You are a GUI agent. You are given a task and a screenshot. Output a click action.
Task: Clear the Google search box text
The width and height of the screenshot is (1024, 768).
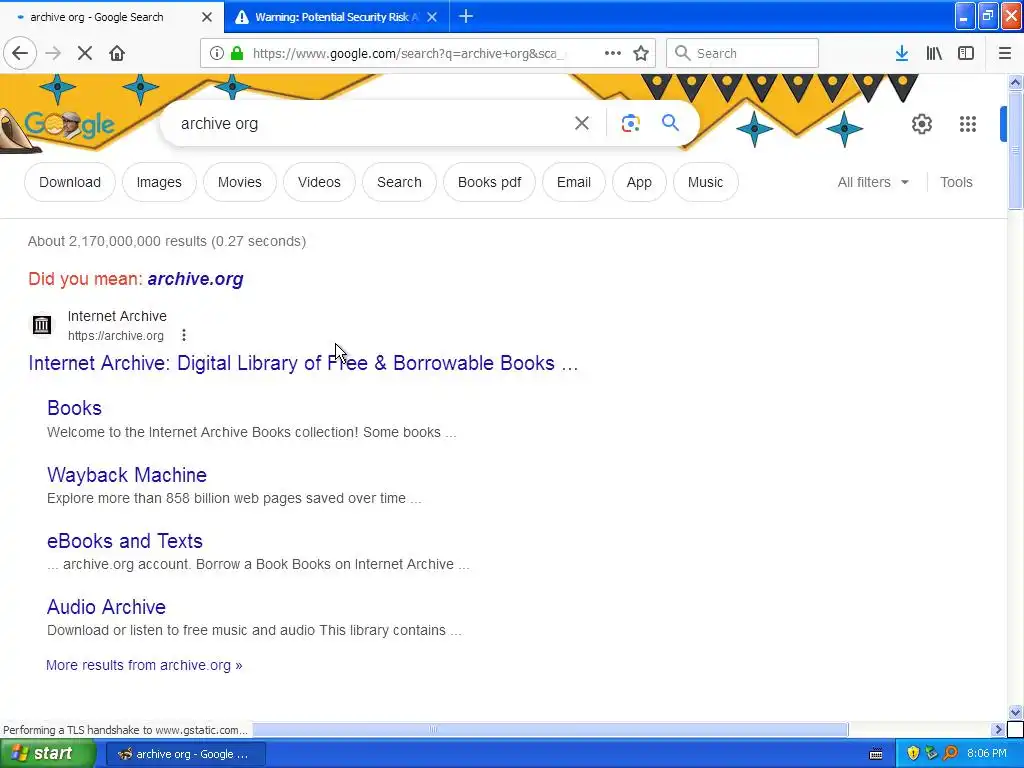(x=582, y=123)
